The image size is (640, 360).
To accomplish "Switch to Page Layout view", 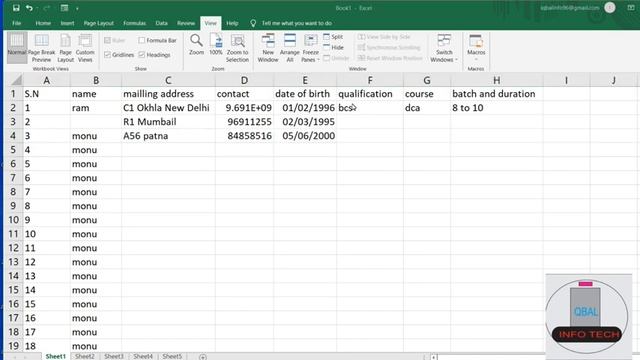I will point(65,47).
